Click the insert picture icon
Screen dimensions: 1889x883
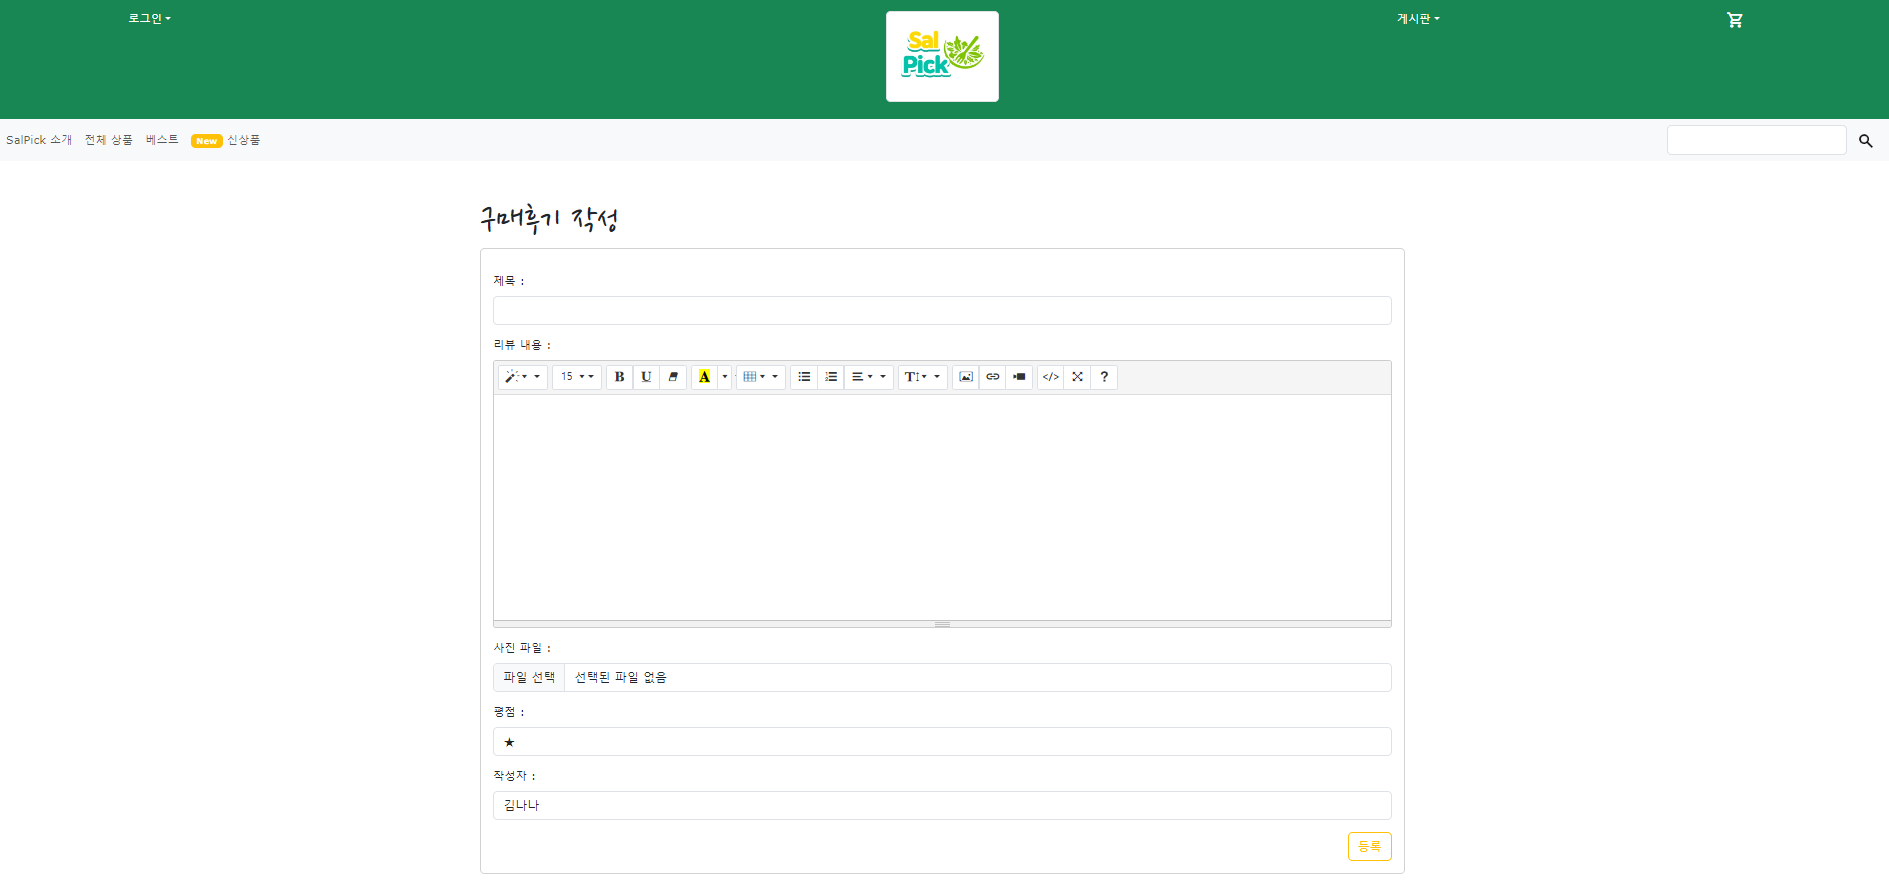(965, 377)
